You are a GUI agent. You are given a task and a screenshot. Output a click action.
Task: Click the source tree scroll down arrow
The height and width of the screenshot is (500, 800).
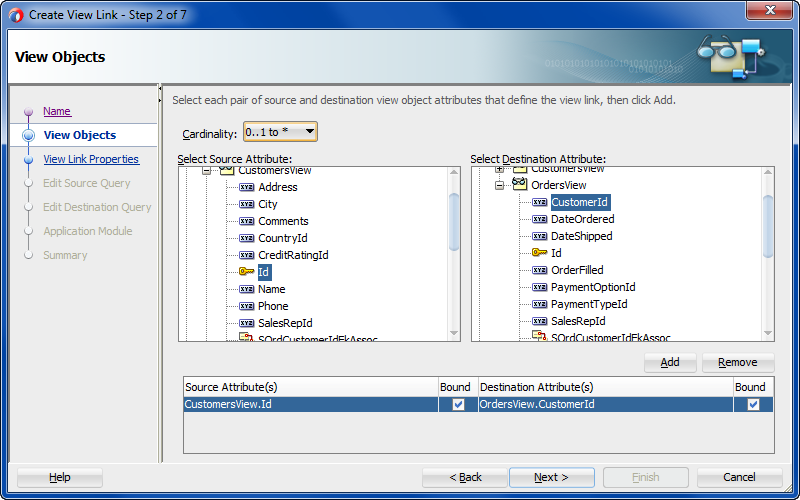click(x=454, y=334)
